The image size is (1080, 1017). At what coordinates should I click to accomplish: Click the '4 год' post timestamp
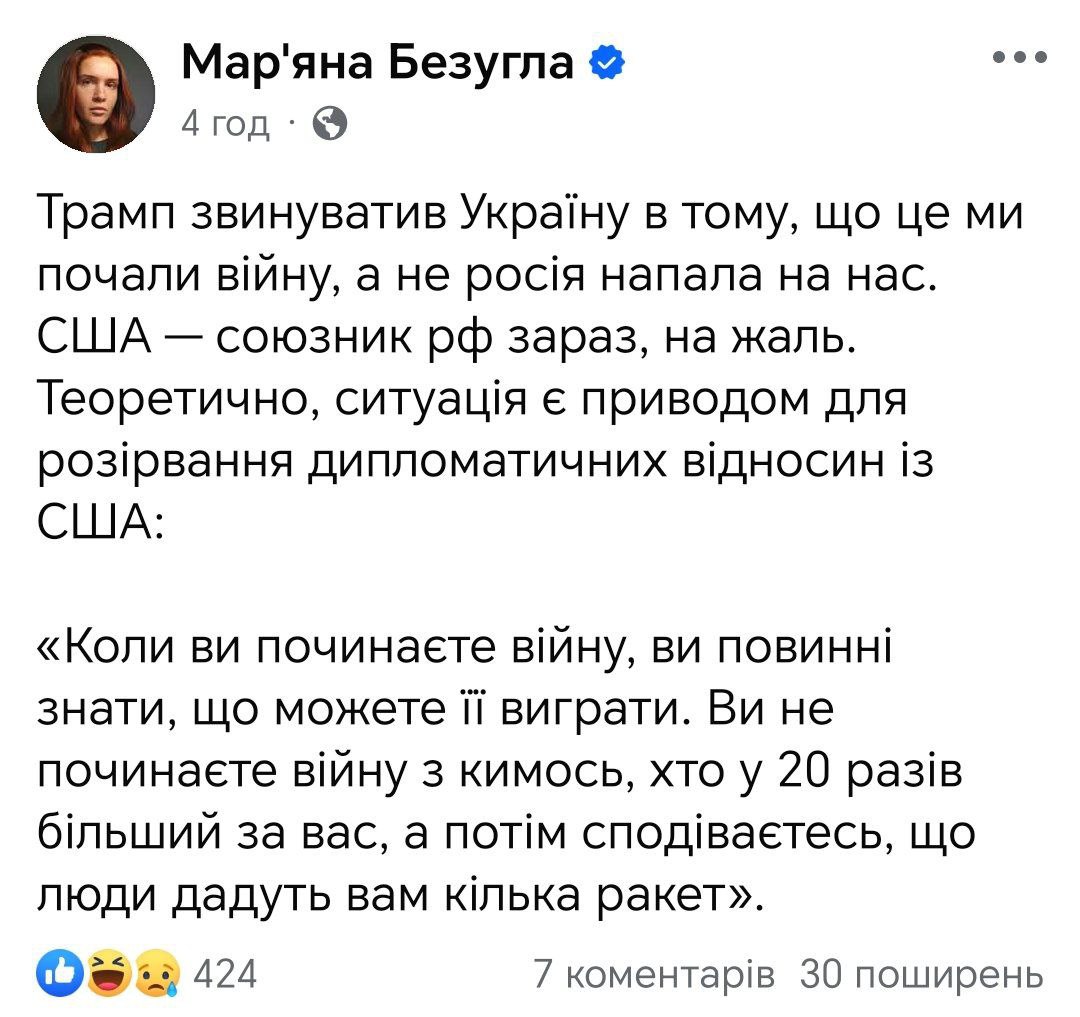click(226, 124)
